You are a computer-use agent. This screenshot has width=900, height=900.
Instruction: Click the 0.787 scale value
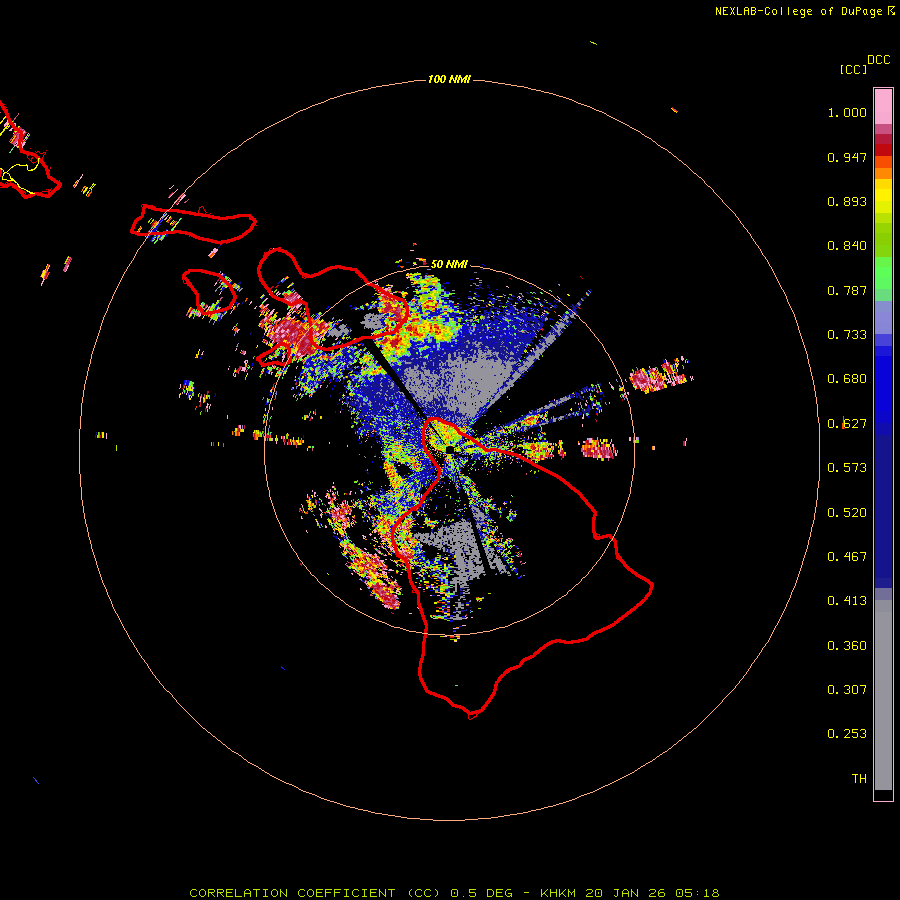click(847, 290)
